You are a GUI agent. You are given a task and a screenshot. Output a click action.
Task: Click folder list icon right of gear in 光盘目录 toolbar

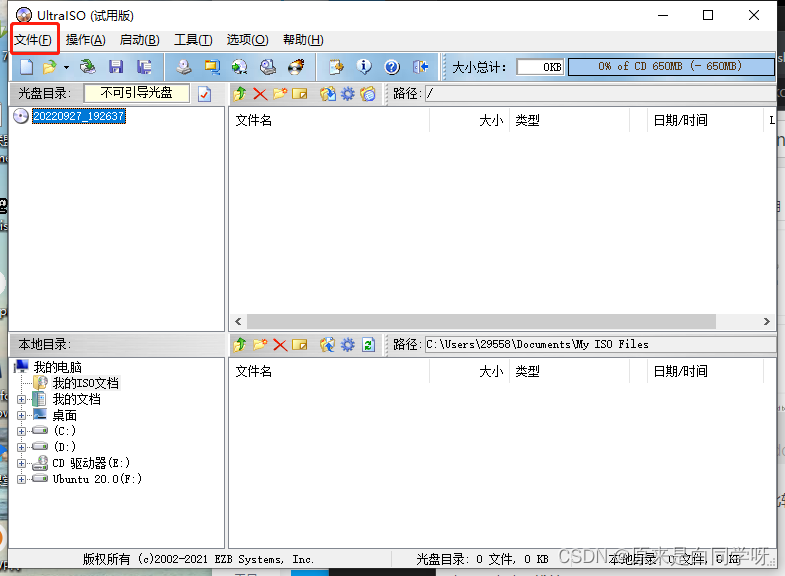pyautogui.click(x=368, y=94)
